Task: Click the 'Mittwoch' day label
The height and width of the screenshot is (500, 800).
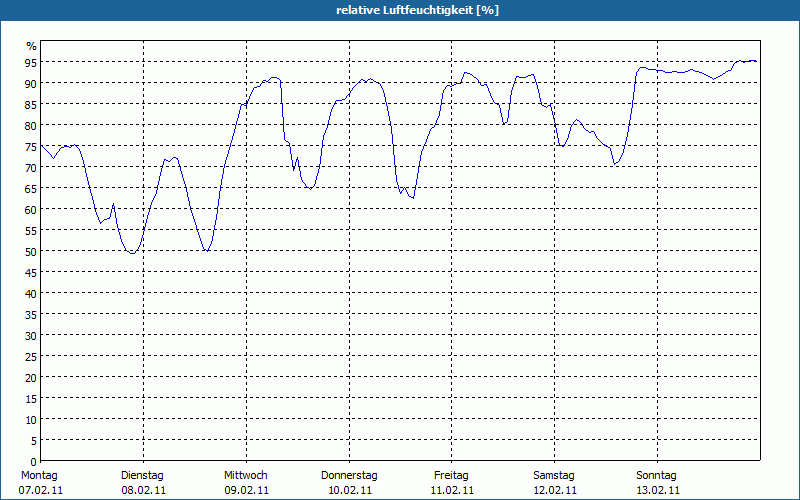Action: click(x=245, y=476)
